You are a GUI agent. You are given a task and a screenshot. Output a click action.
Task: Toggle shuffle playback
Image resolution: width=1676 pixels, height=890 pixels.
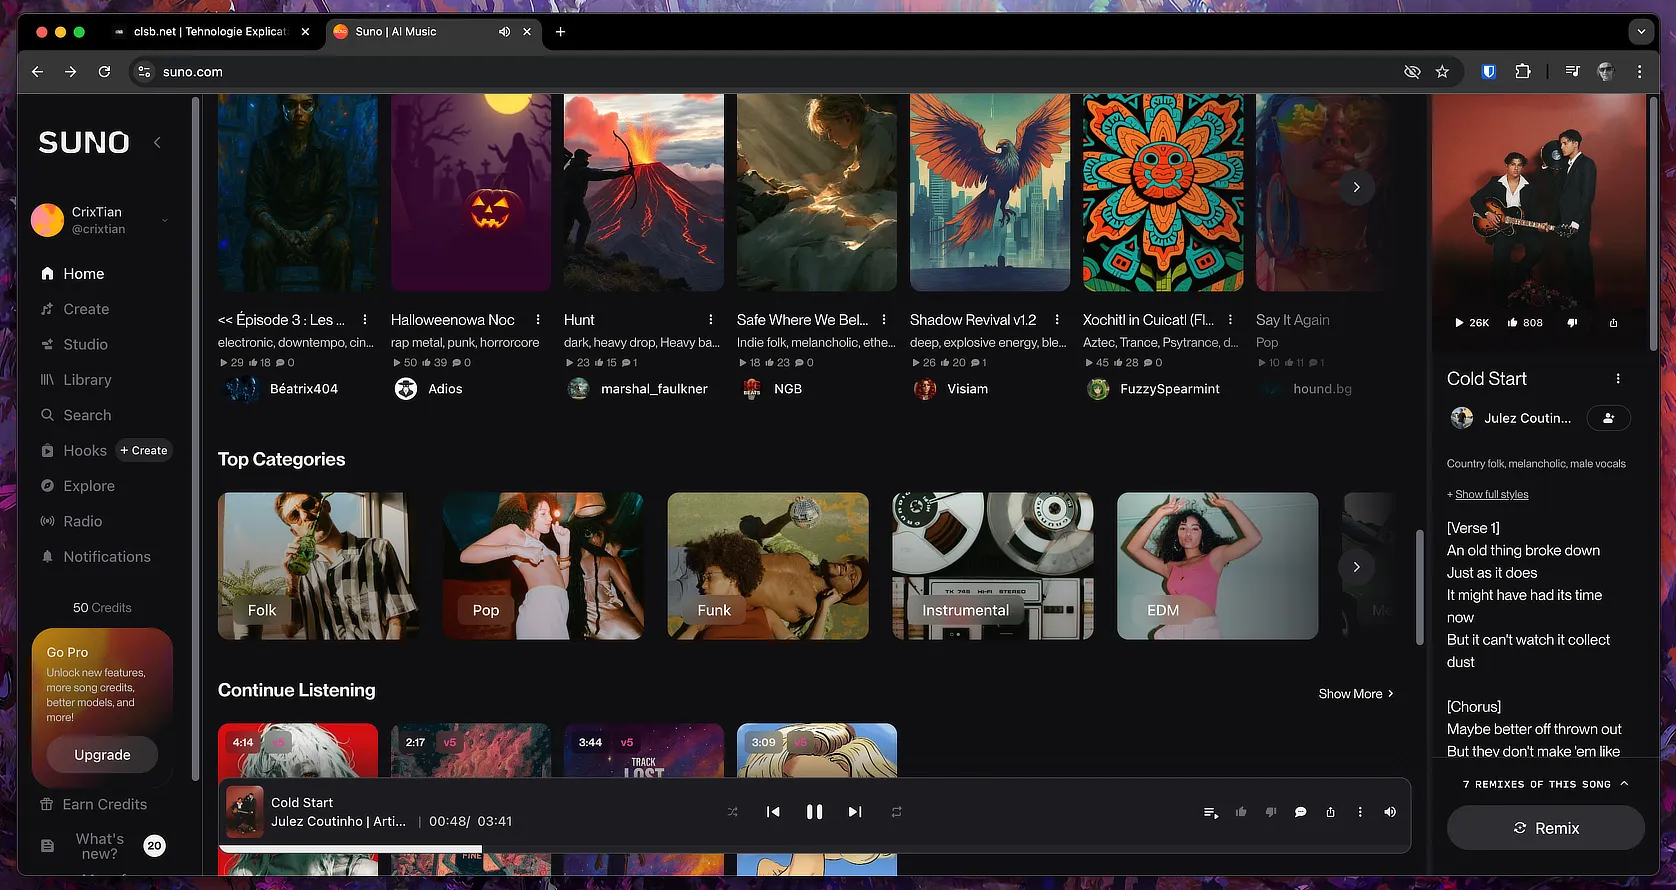[x=733, y=812]
